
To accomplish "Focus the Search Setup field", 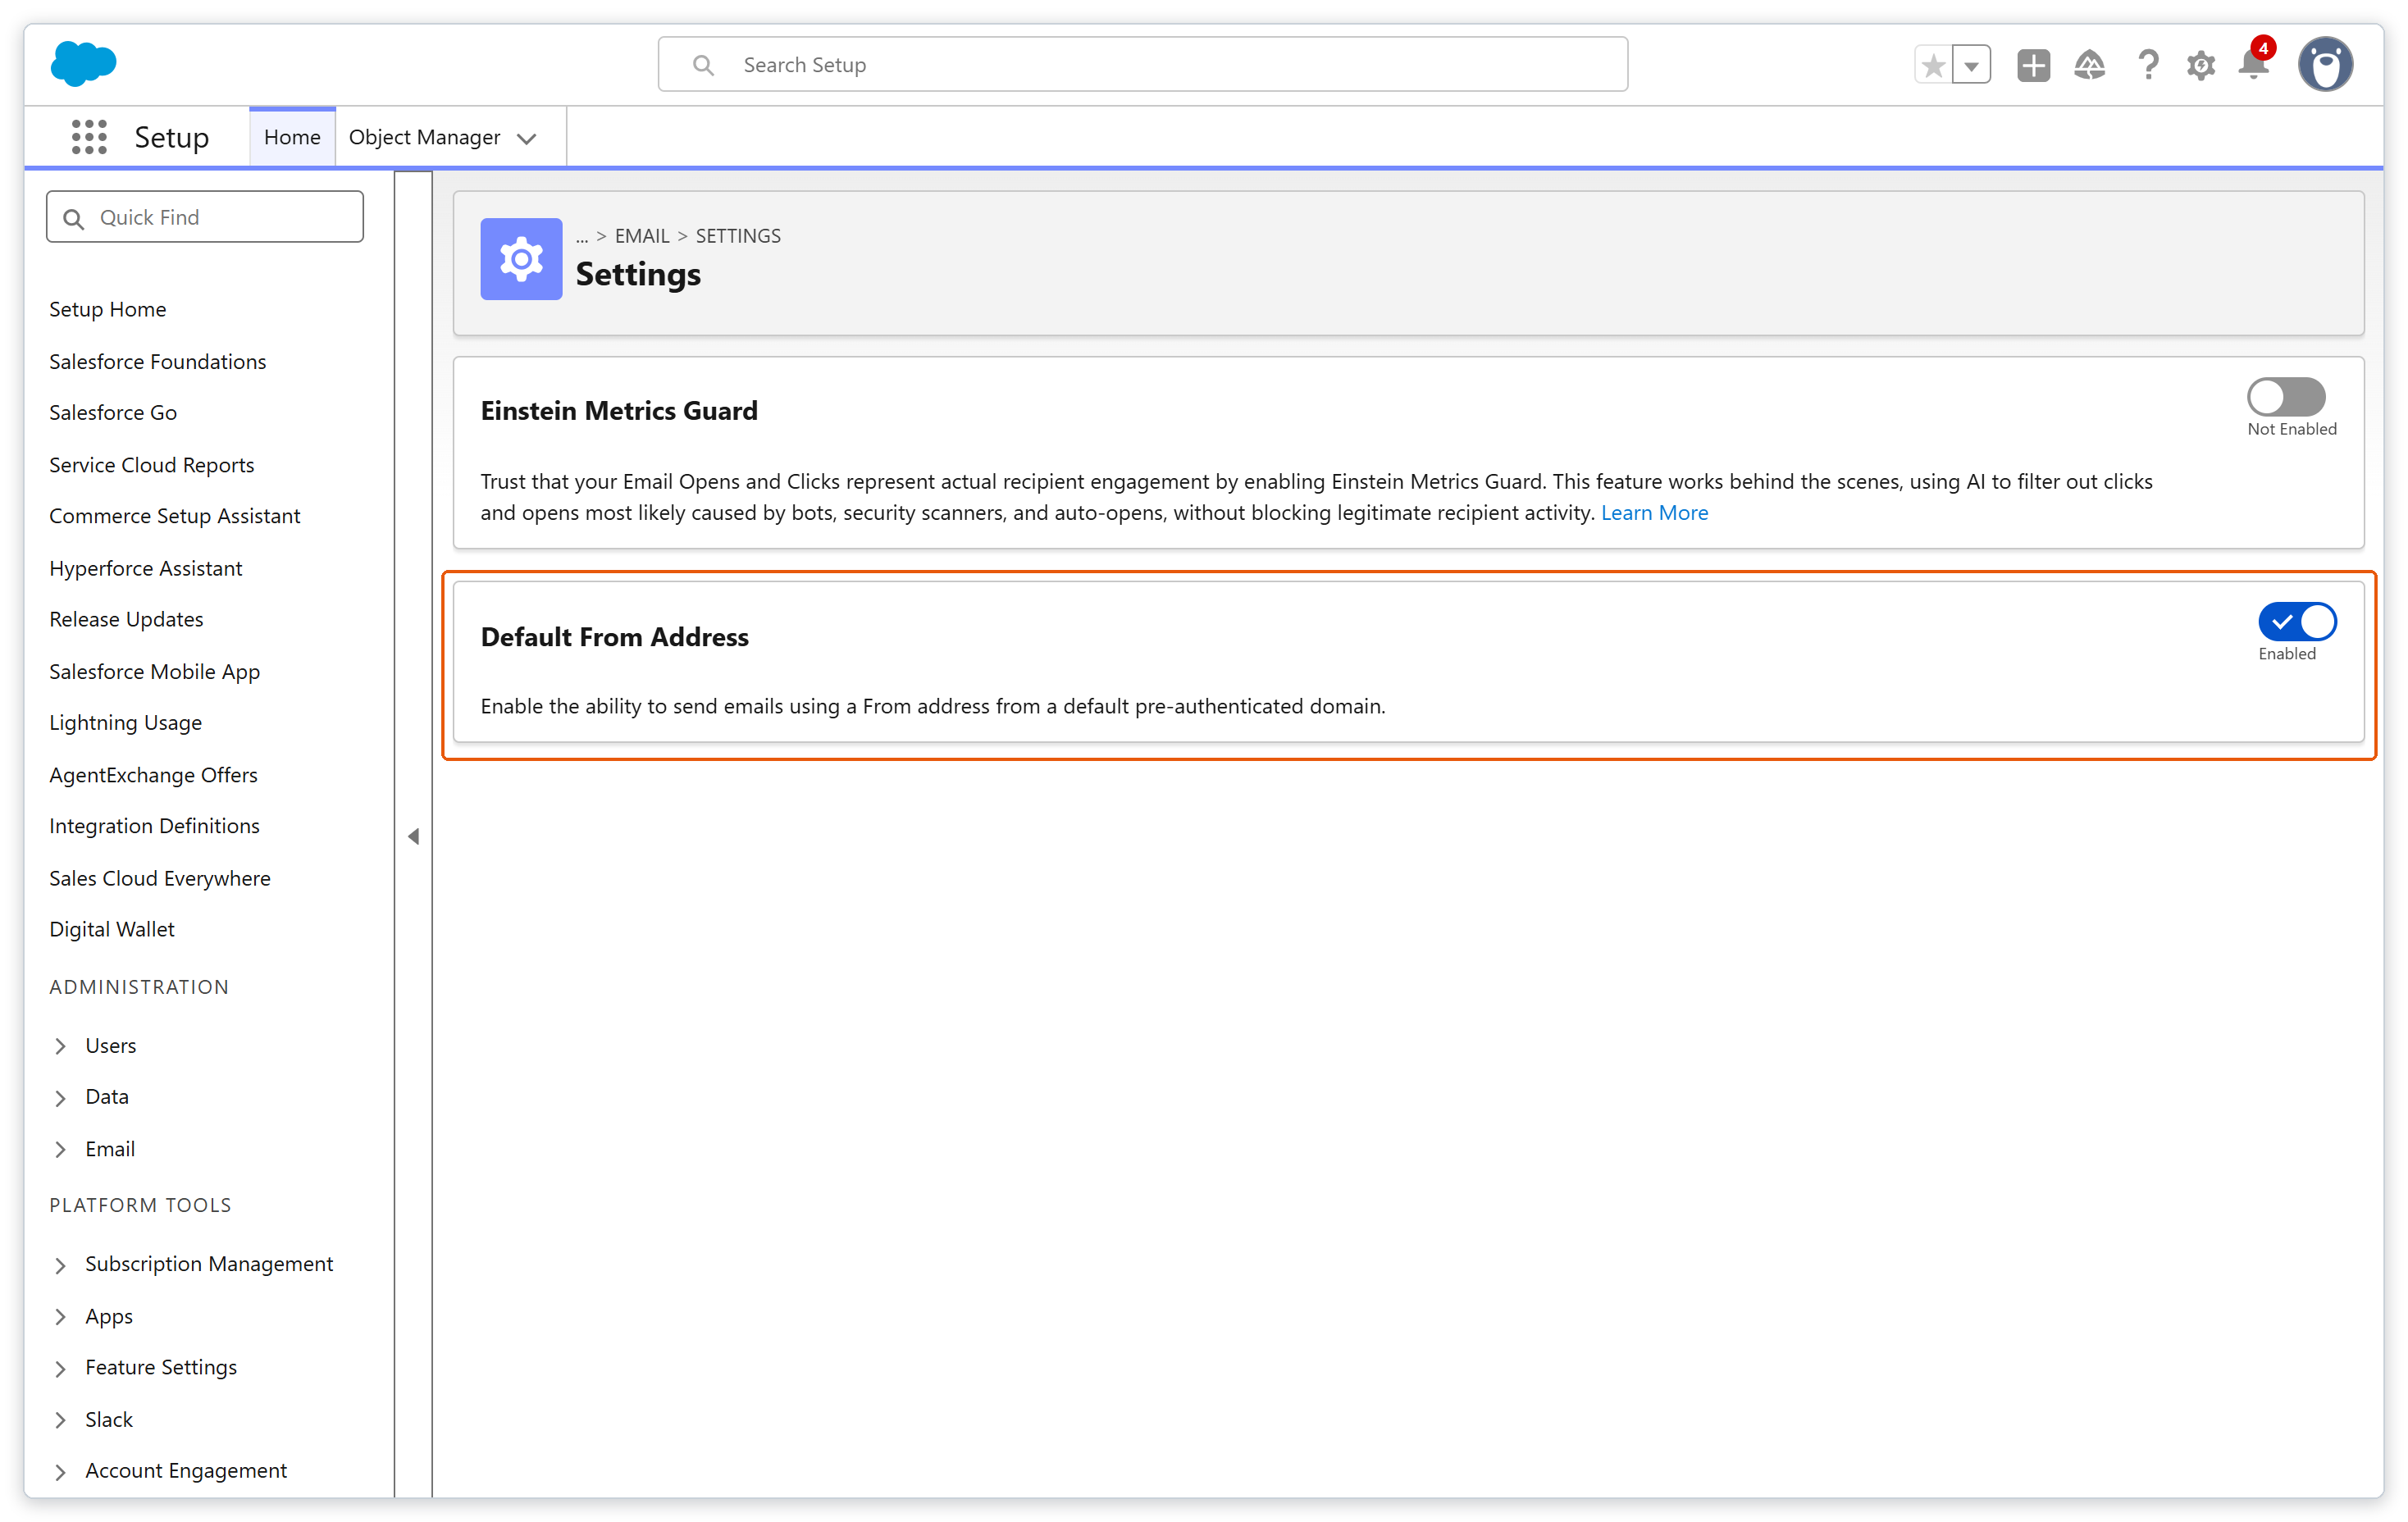I will (x=1142, y=65).
